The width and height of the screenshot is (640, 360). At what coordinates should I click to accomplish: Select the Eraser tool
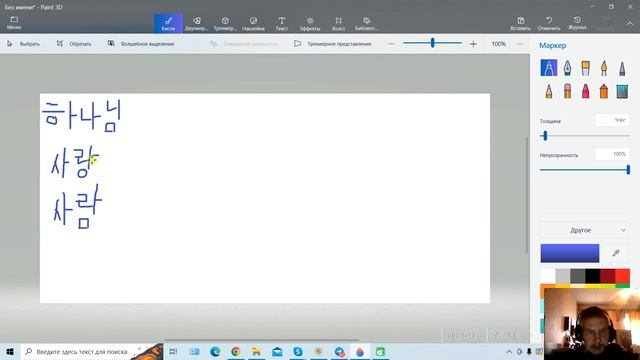pyautogui.click(x=567, y=91)
